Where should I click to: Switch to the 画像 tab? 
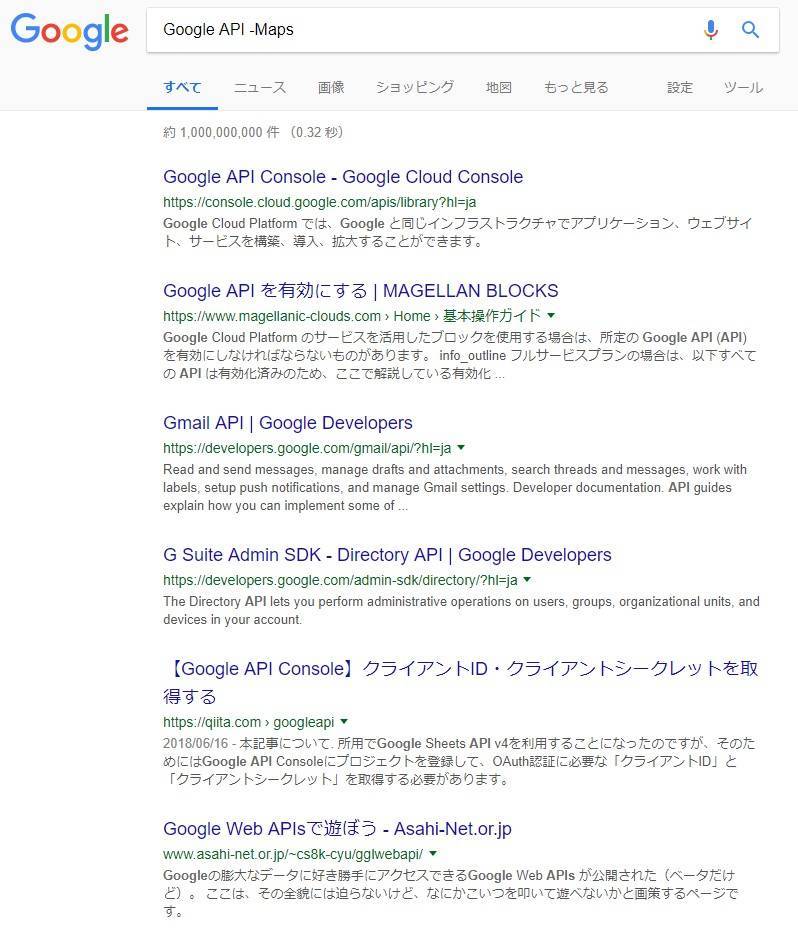point(331,88)
